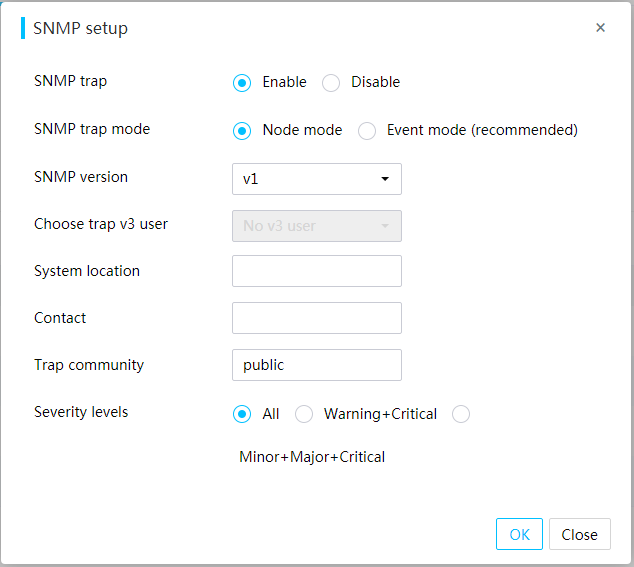
Task: Select Event mode (recommended) radio button
Action: (x=367, y=131)
